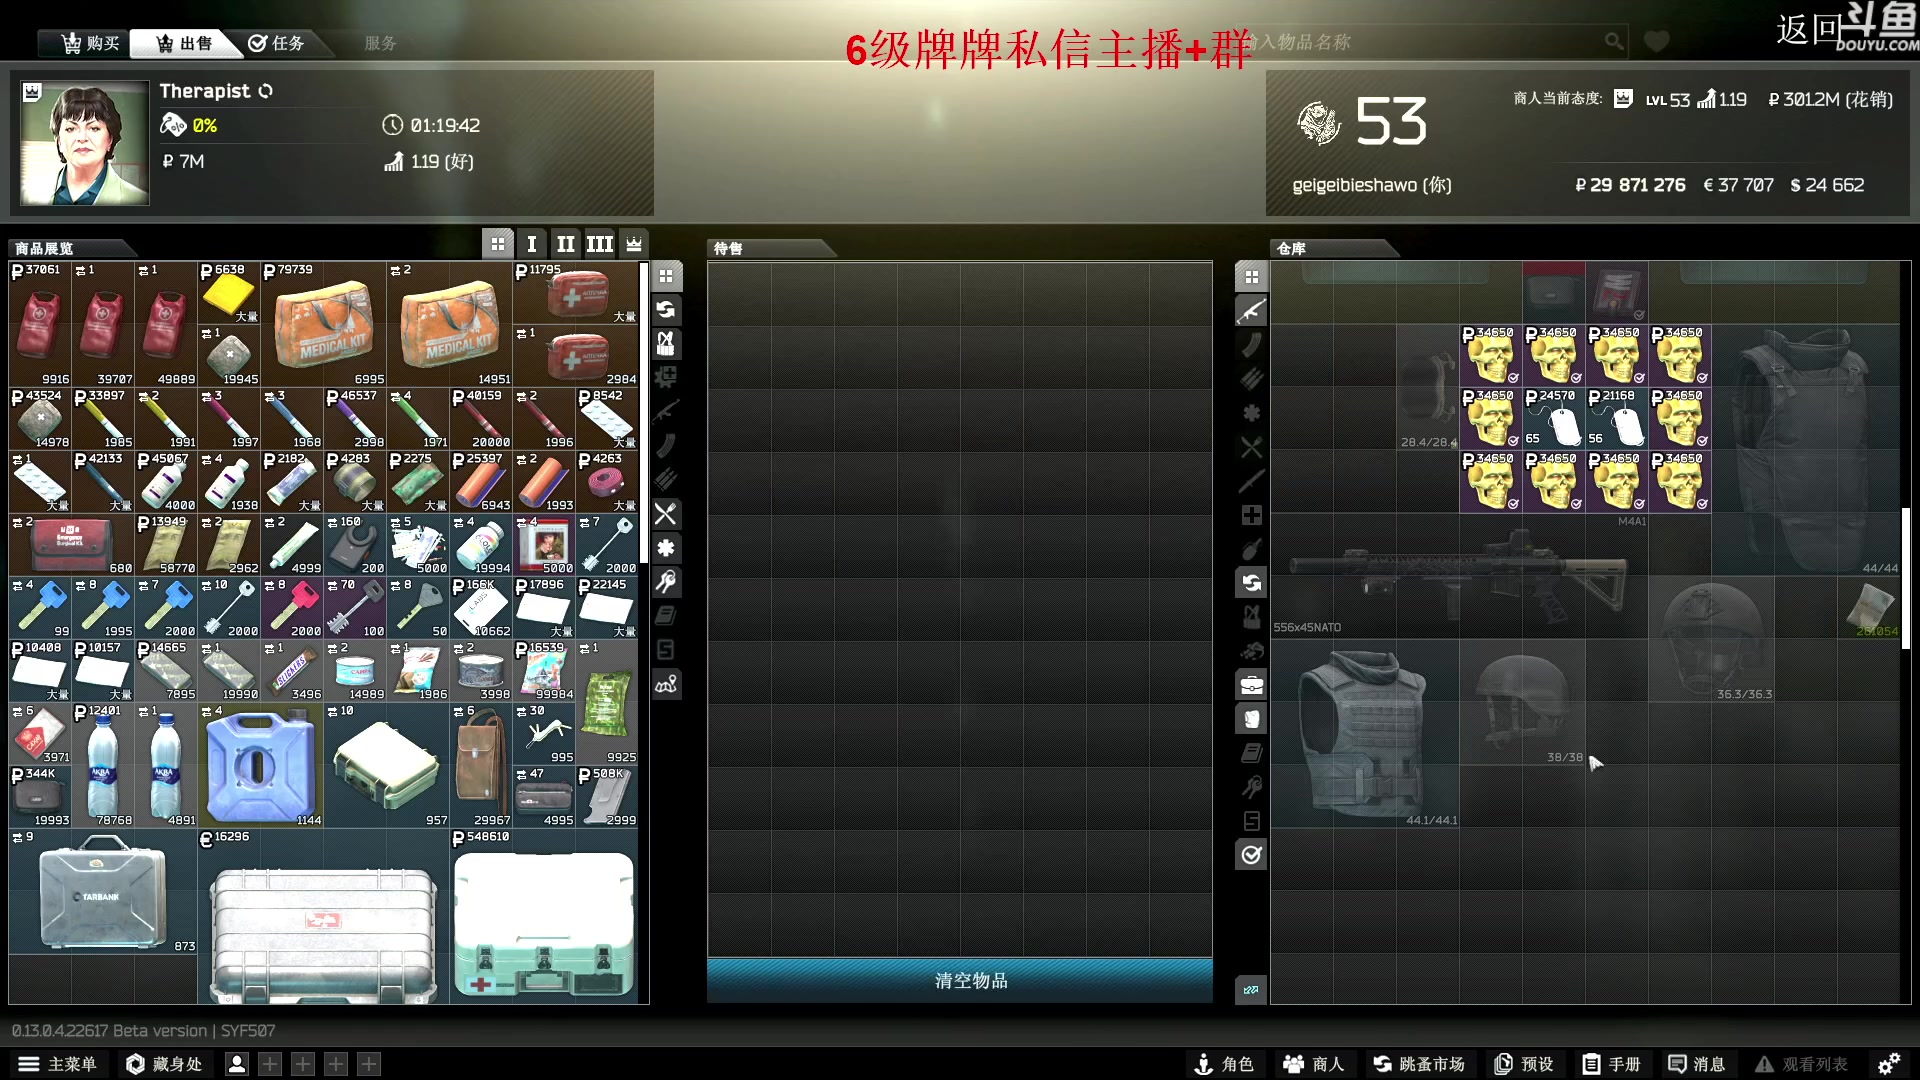This screenshot has height=1080, width=1920.
Task: Filter stash by weapons rifle icon
Action: click(1251, 311)
